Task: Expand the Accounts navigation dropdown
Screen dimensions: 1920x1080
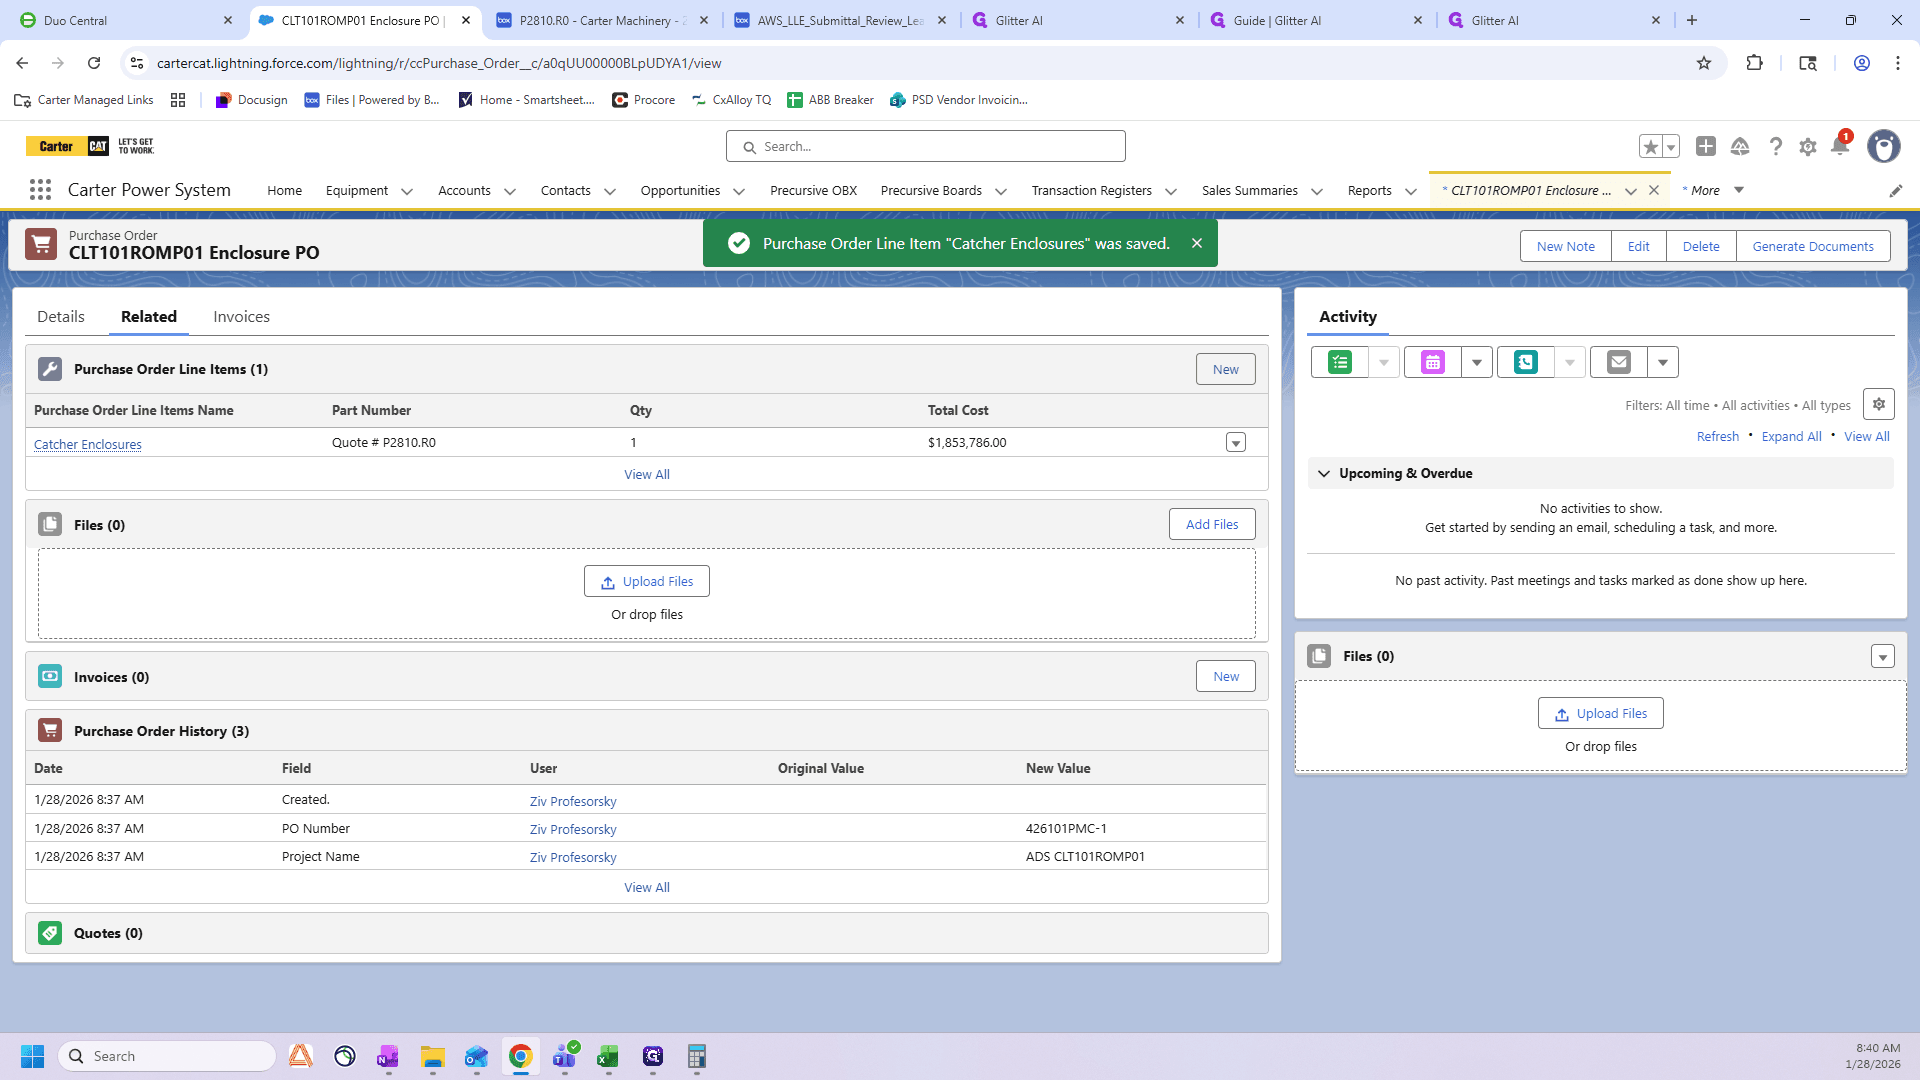Action: tap(510, 191)
